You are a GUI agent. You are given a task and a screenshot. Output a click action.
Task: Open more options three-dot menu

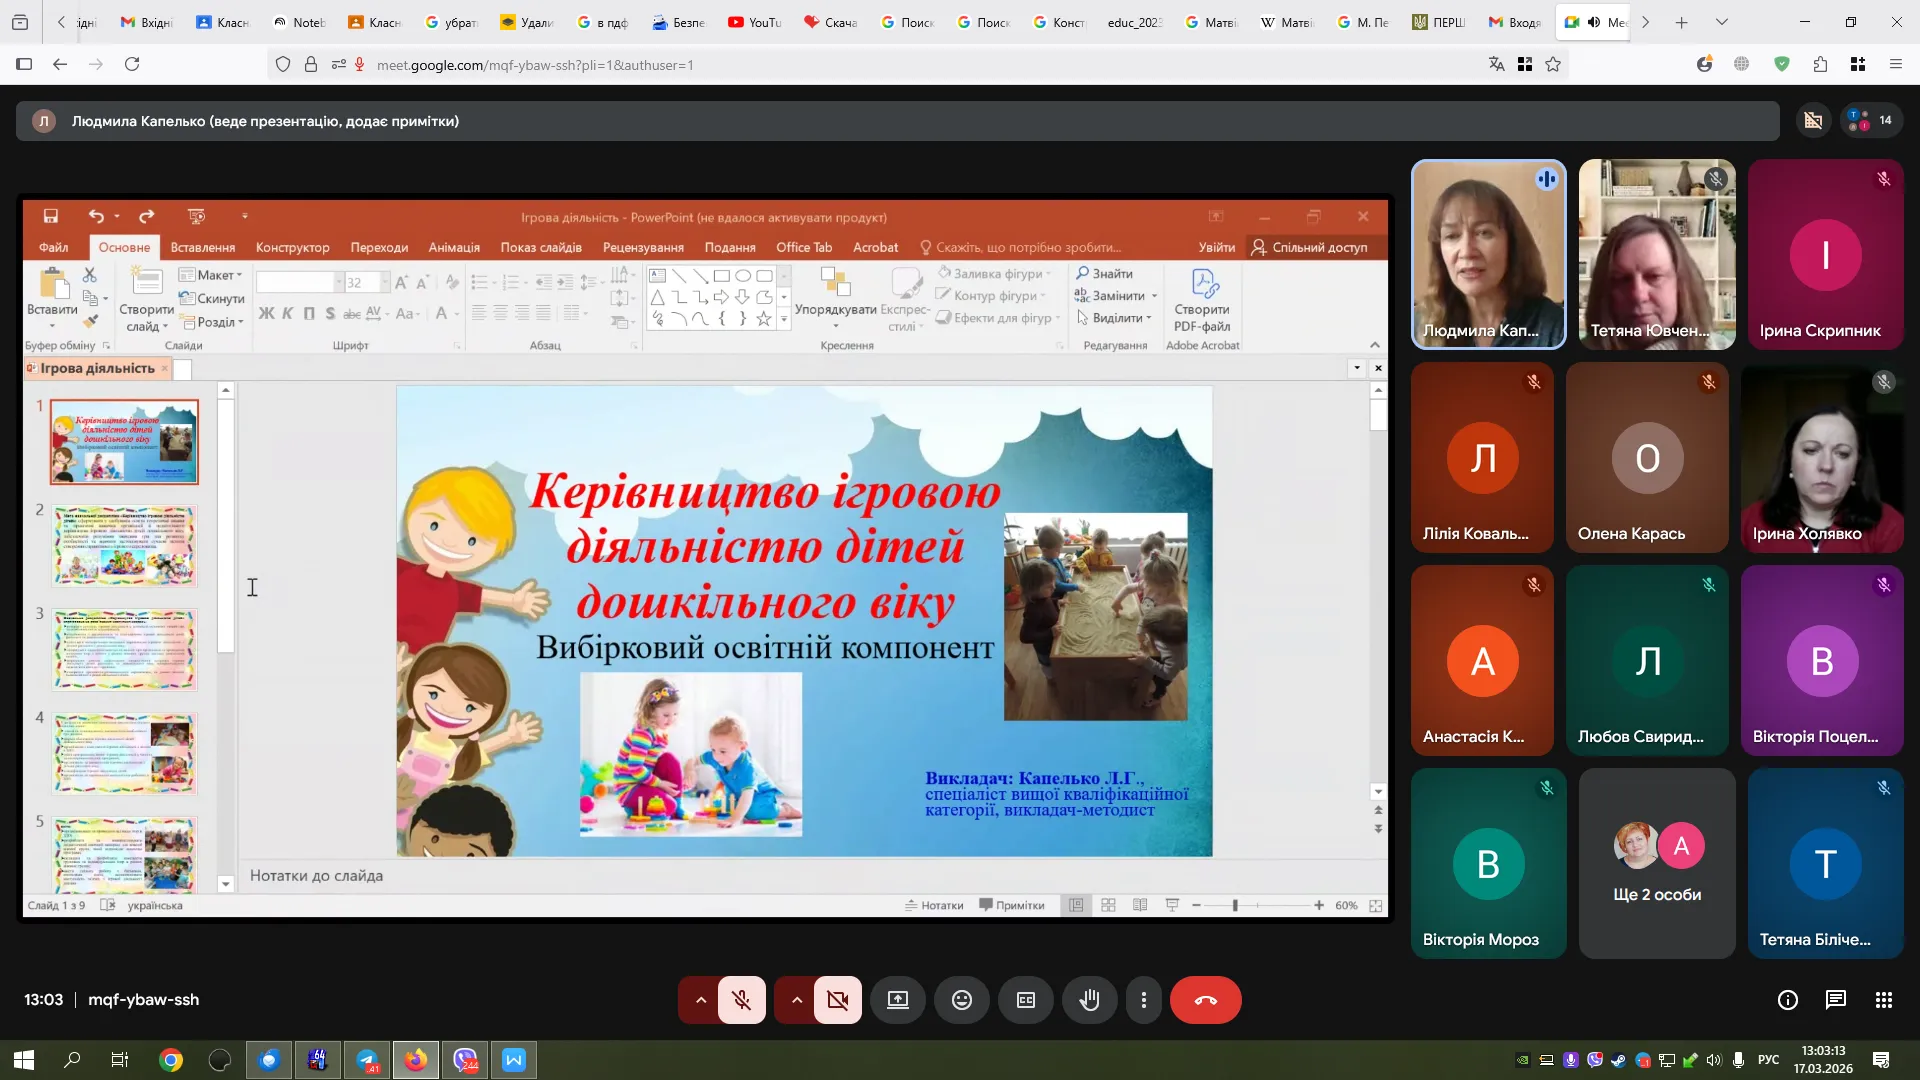pos(1143,1000)
